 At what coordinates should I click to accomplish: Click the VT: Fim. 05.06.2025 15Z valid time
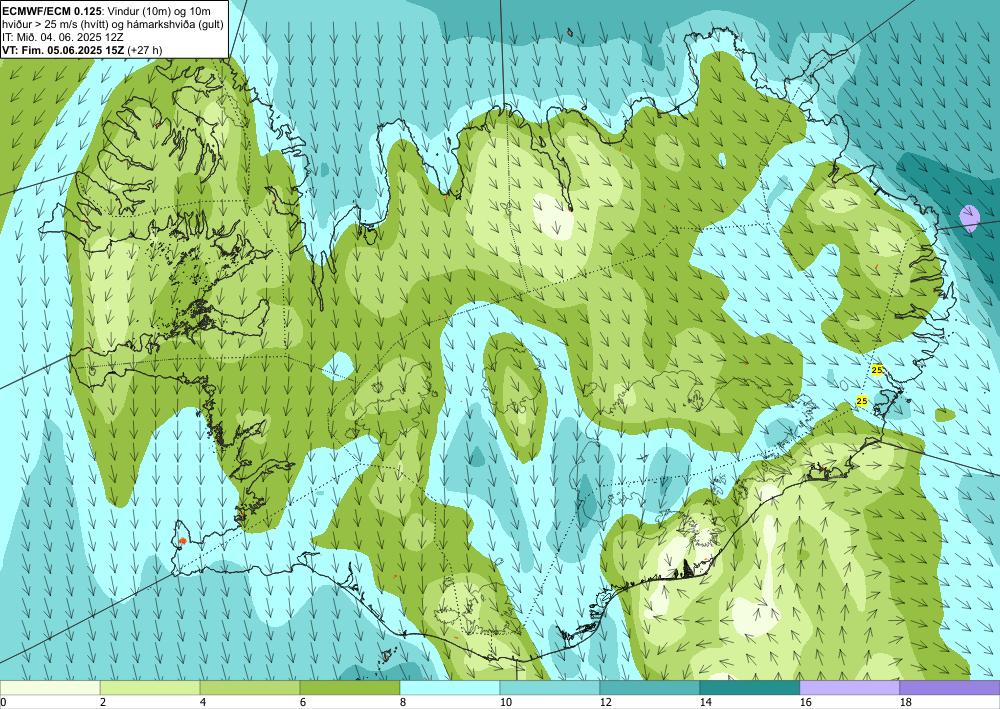tap(63, 50)
